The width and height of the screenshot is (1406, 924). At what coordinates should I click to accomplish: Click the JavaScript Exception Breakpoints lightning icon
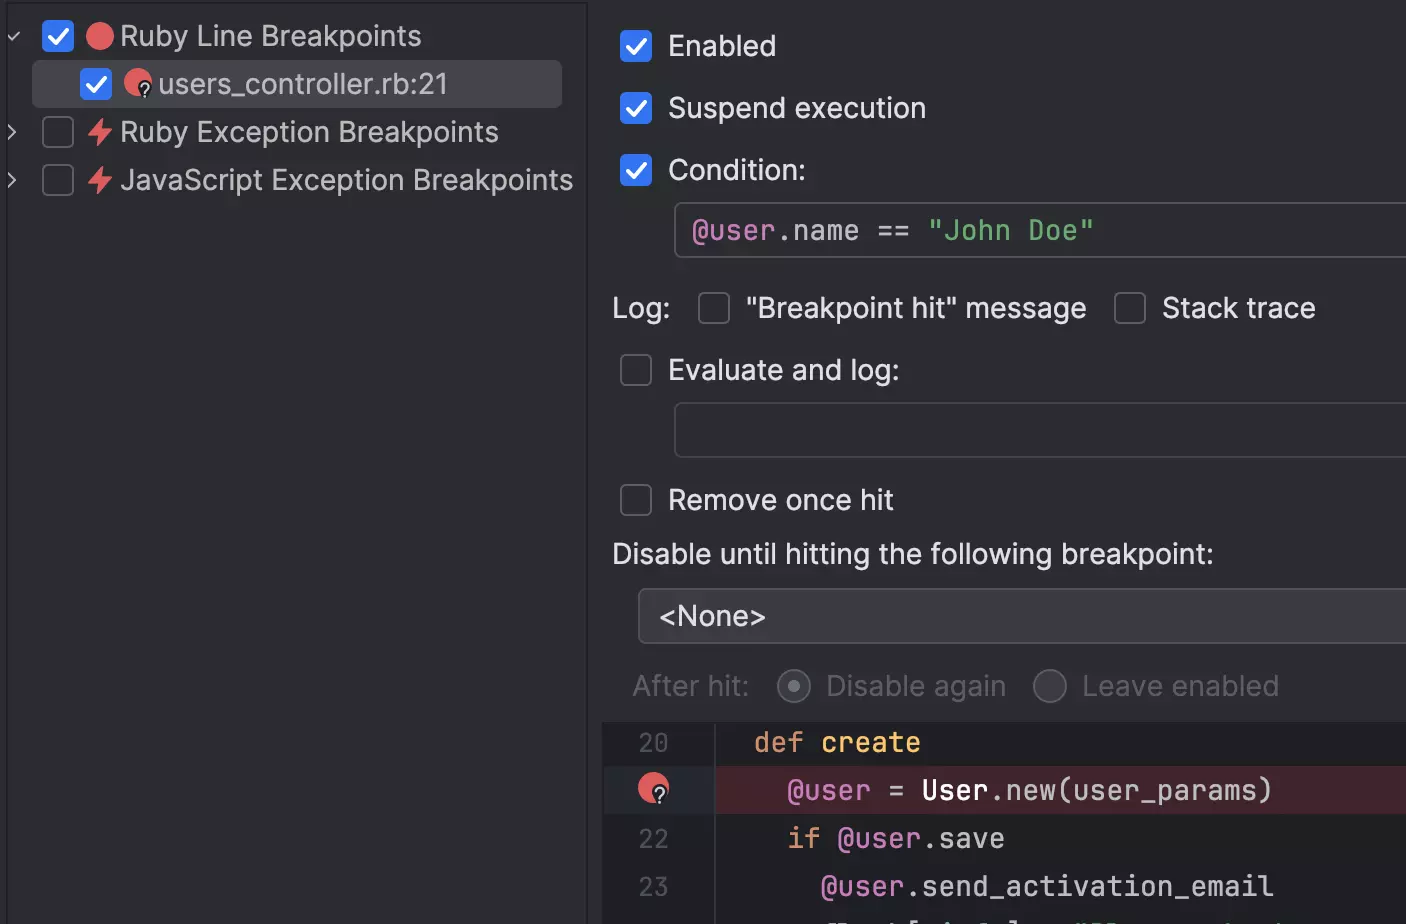pyautogui.click(x=99, y=180)
